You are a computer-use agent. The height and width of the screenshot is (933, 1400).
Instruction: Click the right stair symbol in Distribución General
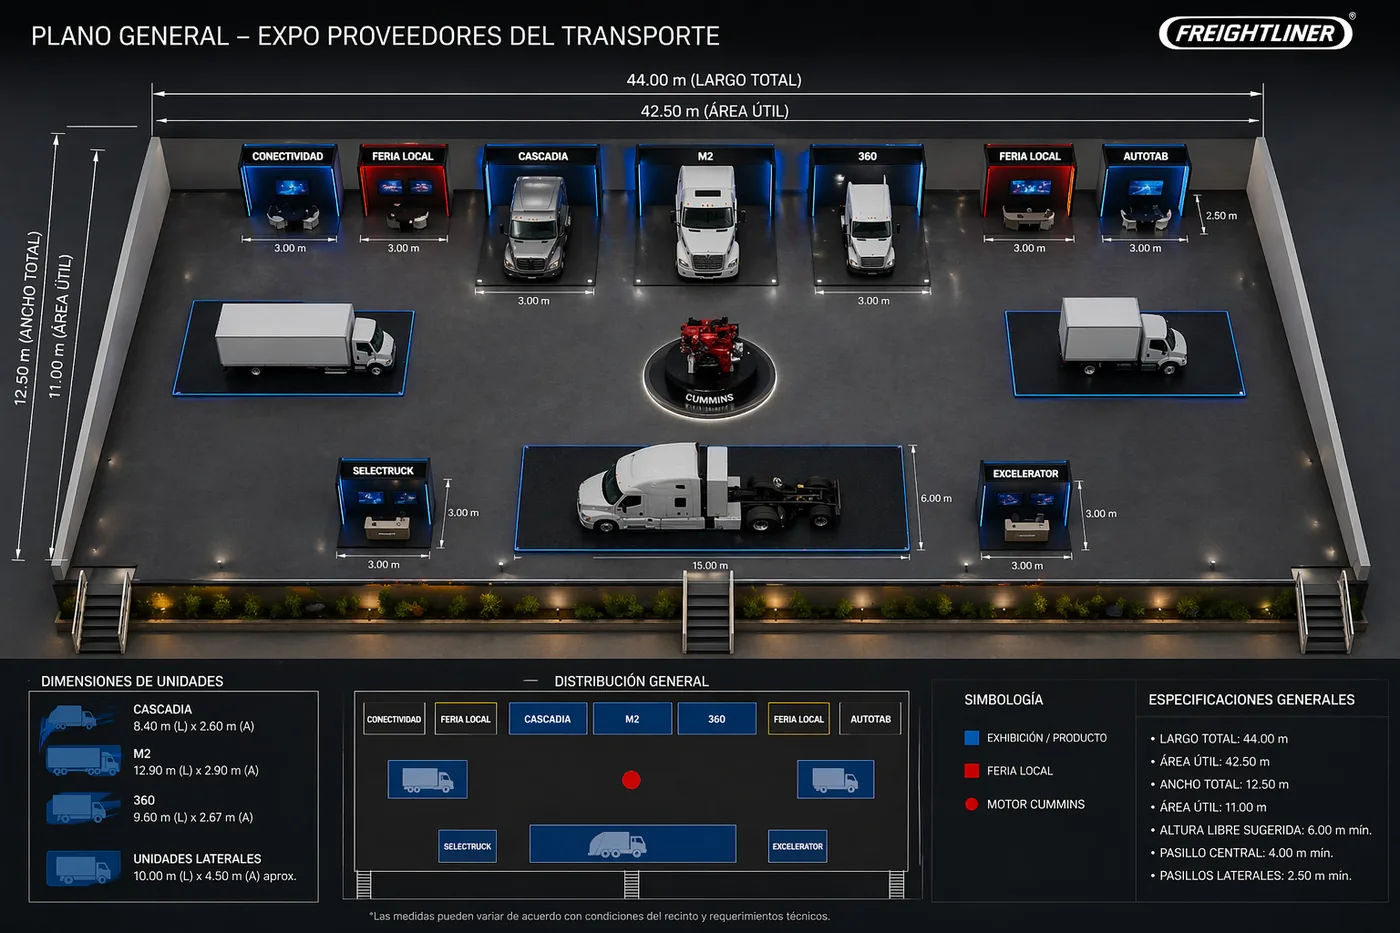[x=896, y=884]
